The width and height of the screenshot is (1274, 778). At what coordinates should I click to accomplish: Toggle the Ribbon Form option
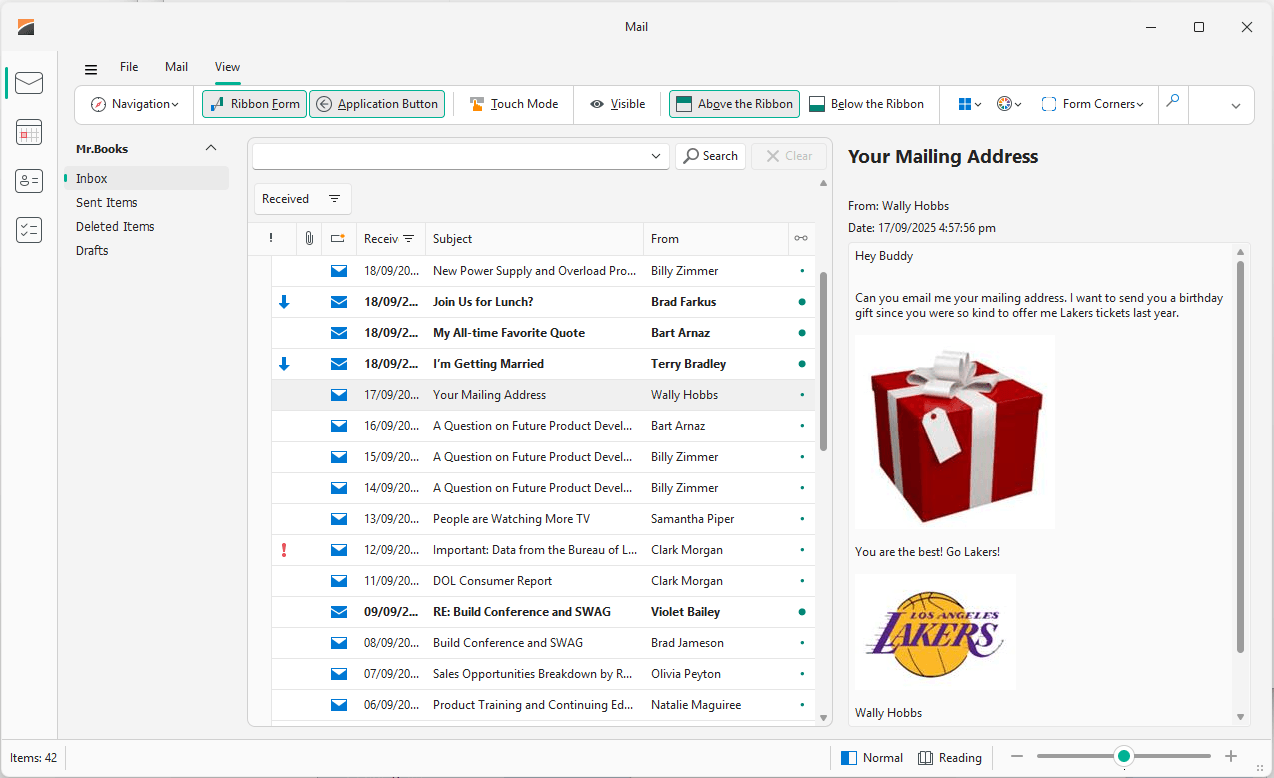coord(254,104)
